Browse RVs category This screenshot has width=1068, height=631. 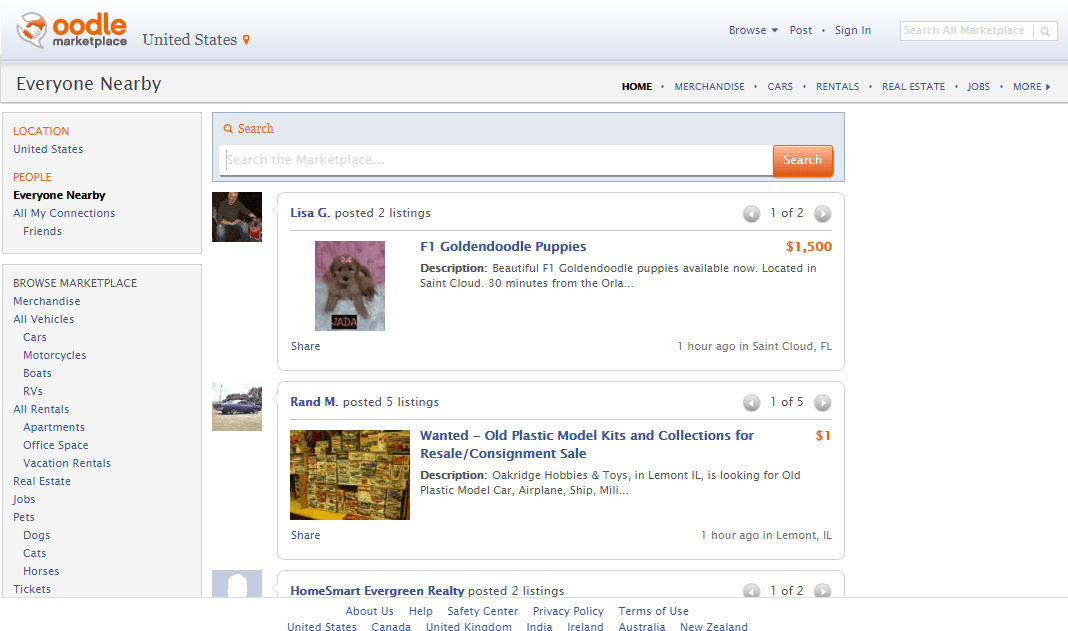[33, 391]
